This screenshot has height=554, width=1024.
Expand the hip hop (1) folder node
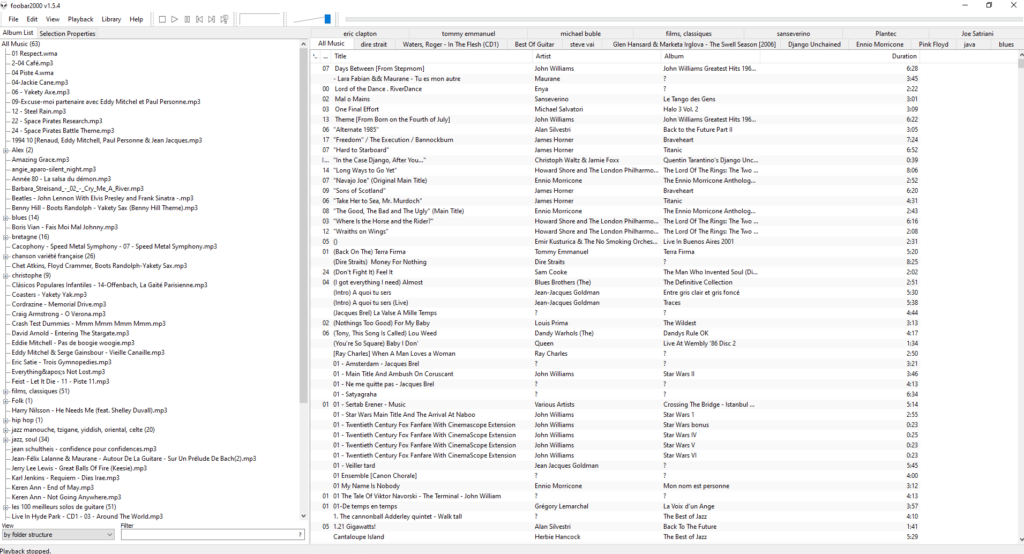click(x=6, y=420)
